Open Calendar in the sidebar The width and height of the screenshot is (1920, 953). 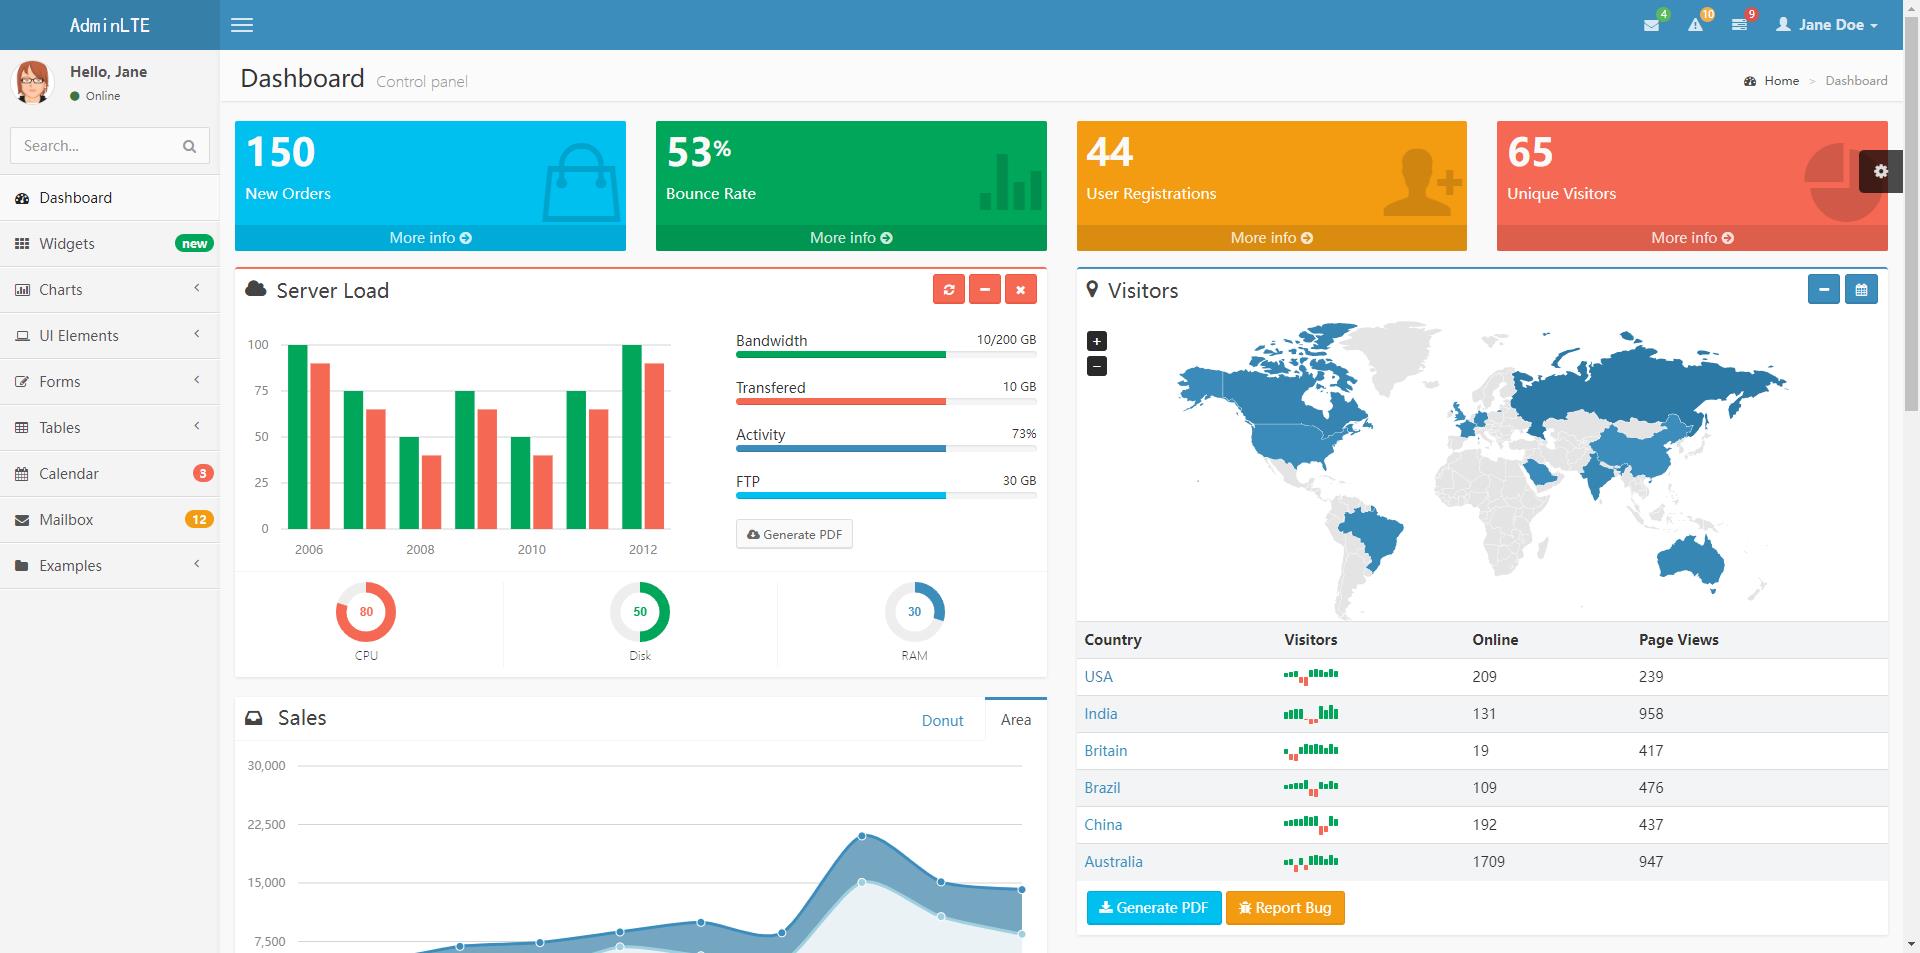click(110, 474)
